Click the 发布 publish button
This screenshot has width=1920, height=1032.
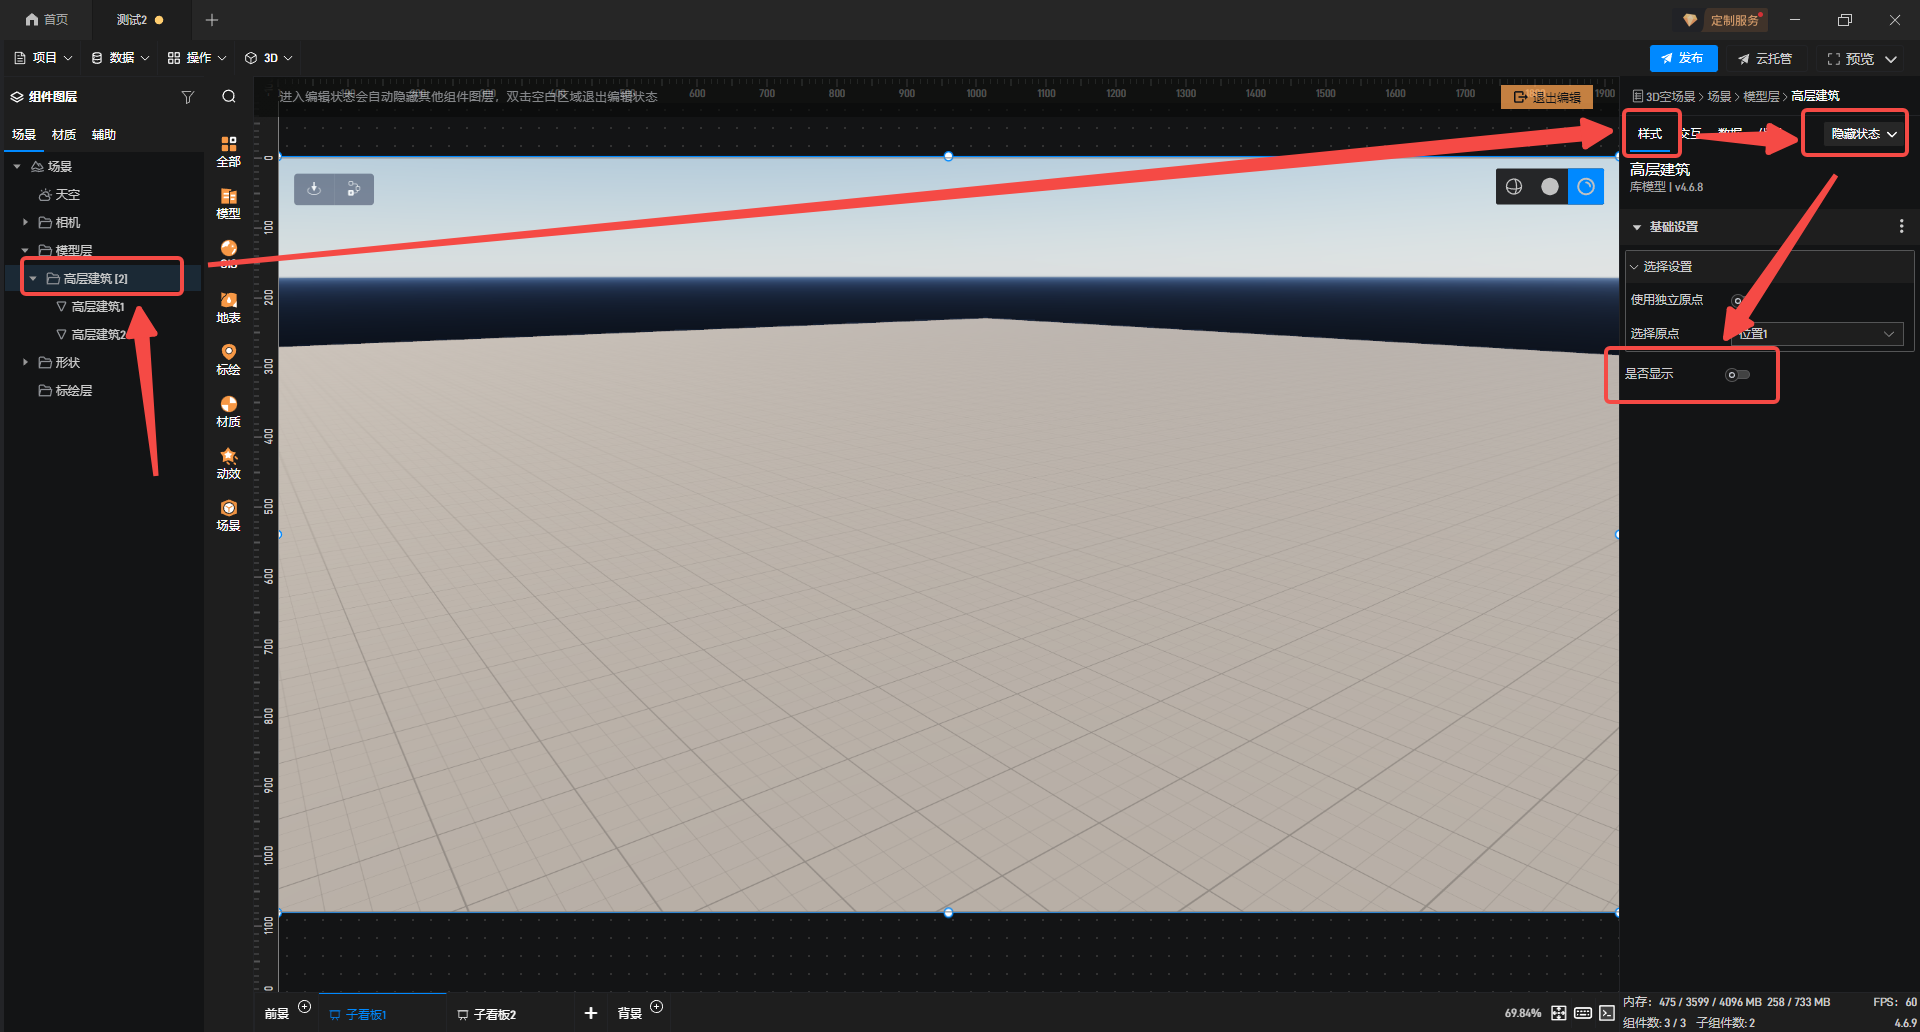(x=1682, y=59)
